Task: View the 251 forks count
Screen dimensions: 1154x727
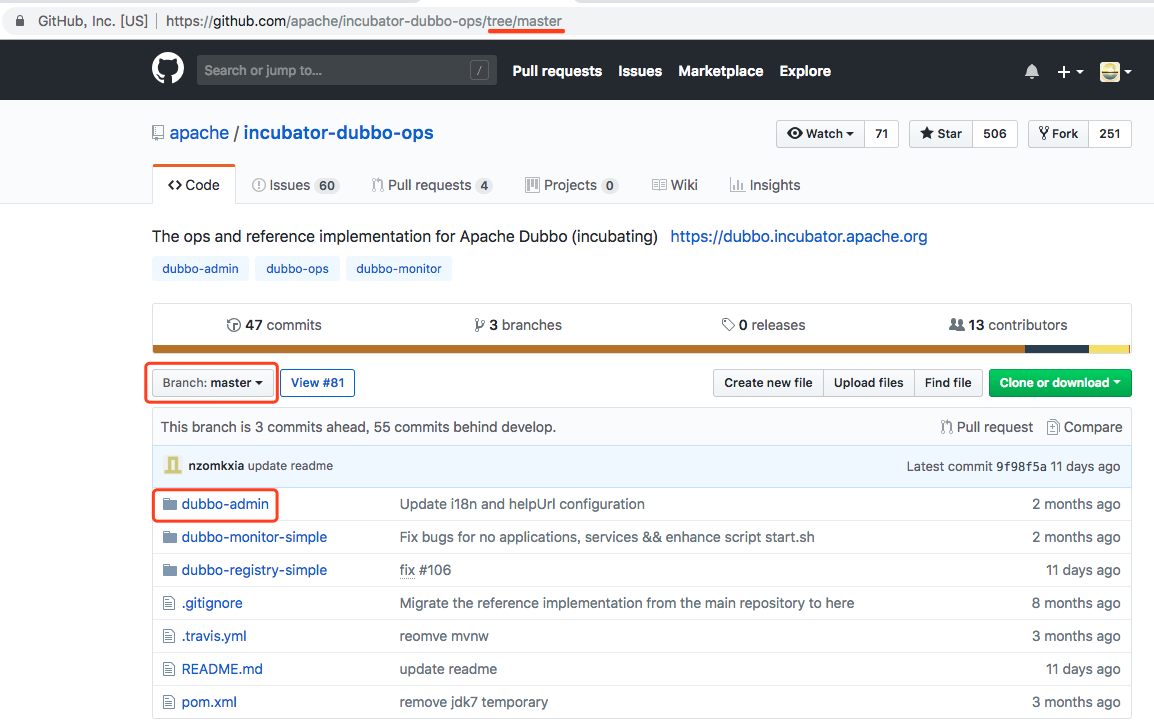Action: coord(1110,134)
